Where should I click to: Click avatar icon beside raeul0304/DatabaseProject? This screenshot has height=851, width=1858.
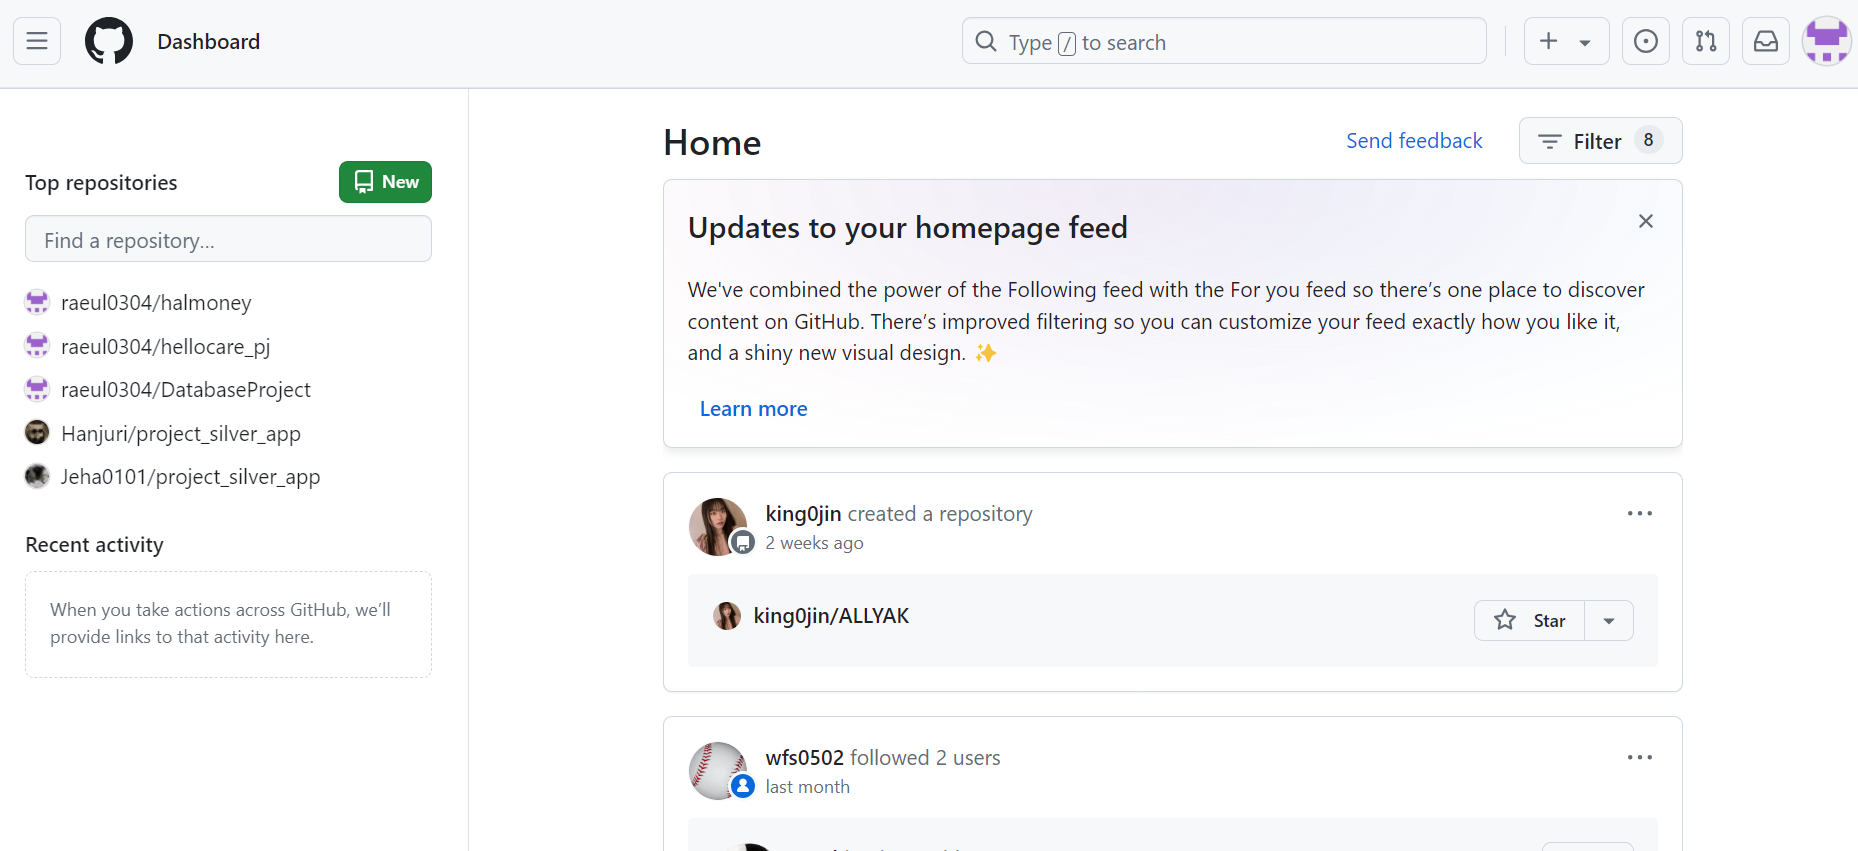(37, 389)
